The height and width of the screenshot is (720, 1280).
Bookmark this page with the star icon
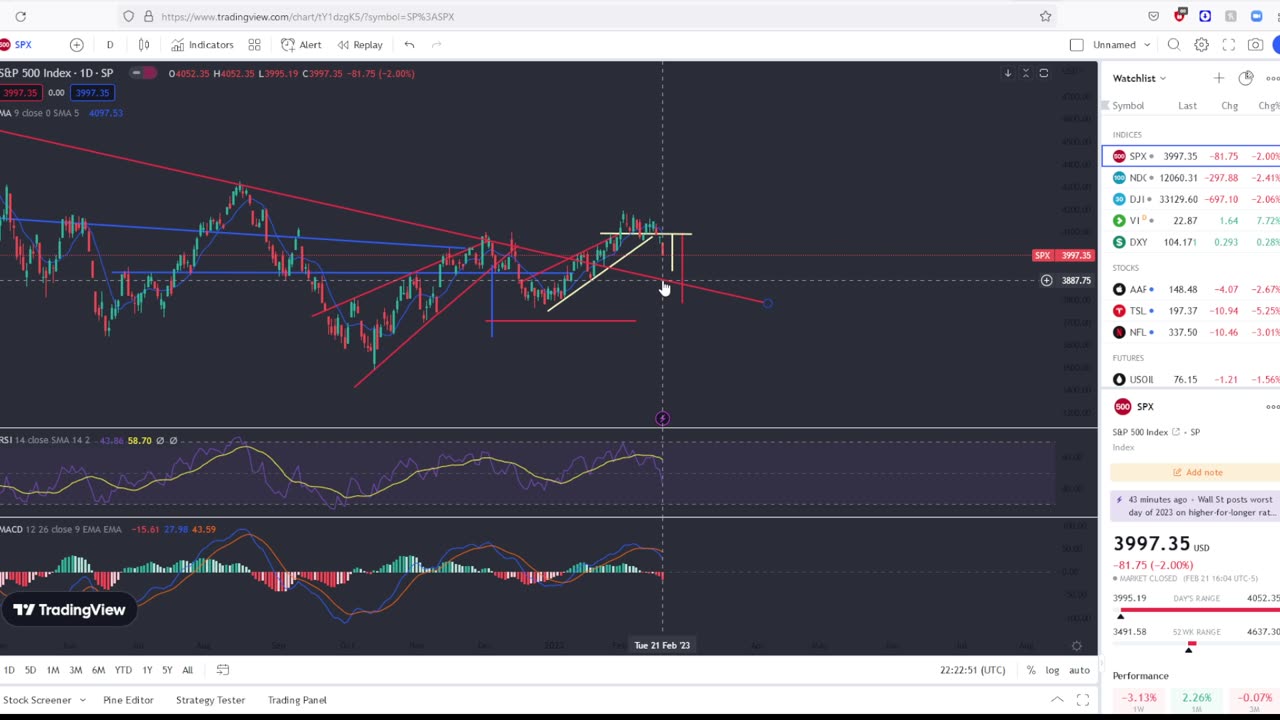click(x=1045, y=16)
